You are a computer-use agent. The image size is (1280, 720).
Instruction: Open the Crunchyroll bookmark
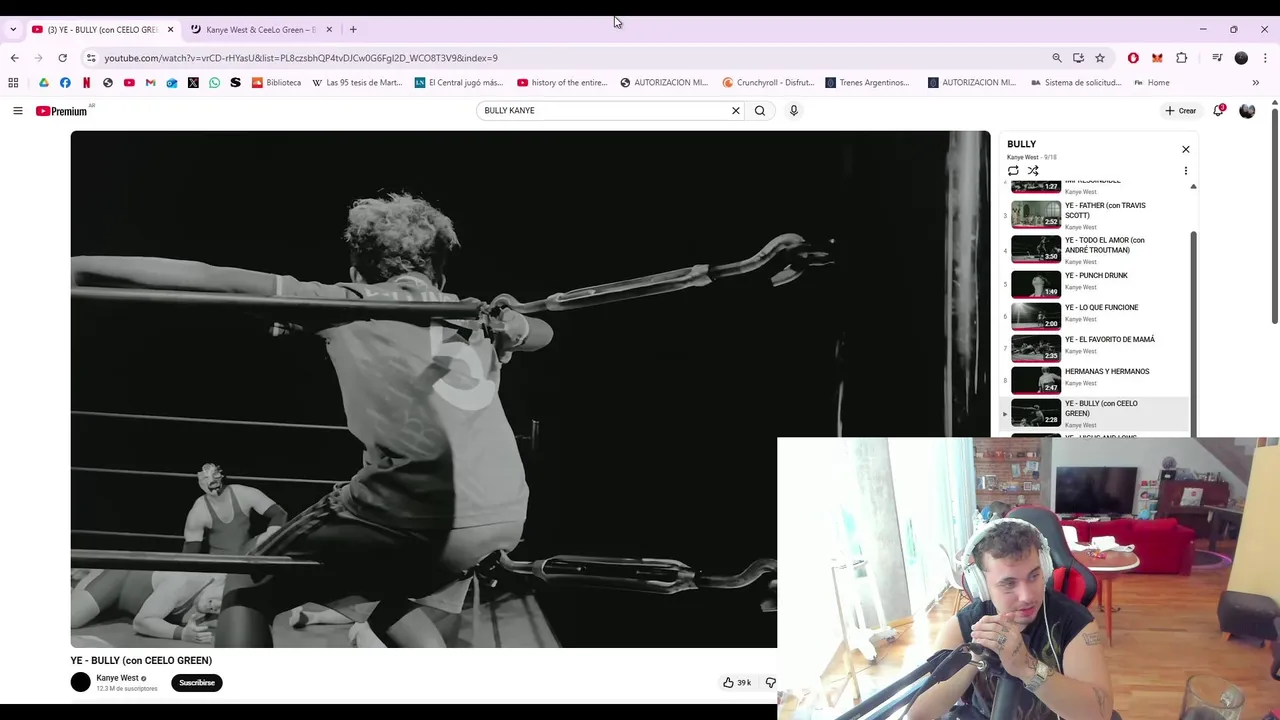(769, 83)
